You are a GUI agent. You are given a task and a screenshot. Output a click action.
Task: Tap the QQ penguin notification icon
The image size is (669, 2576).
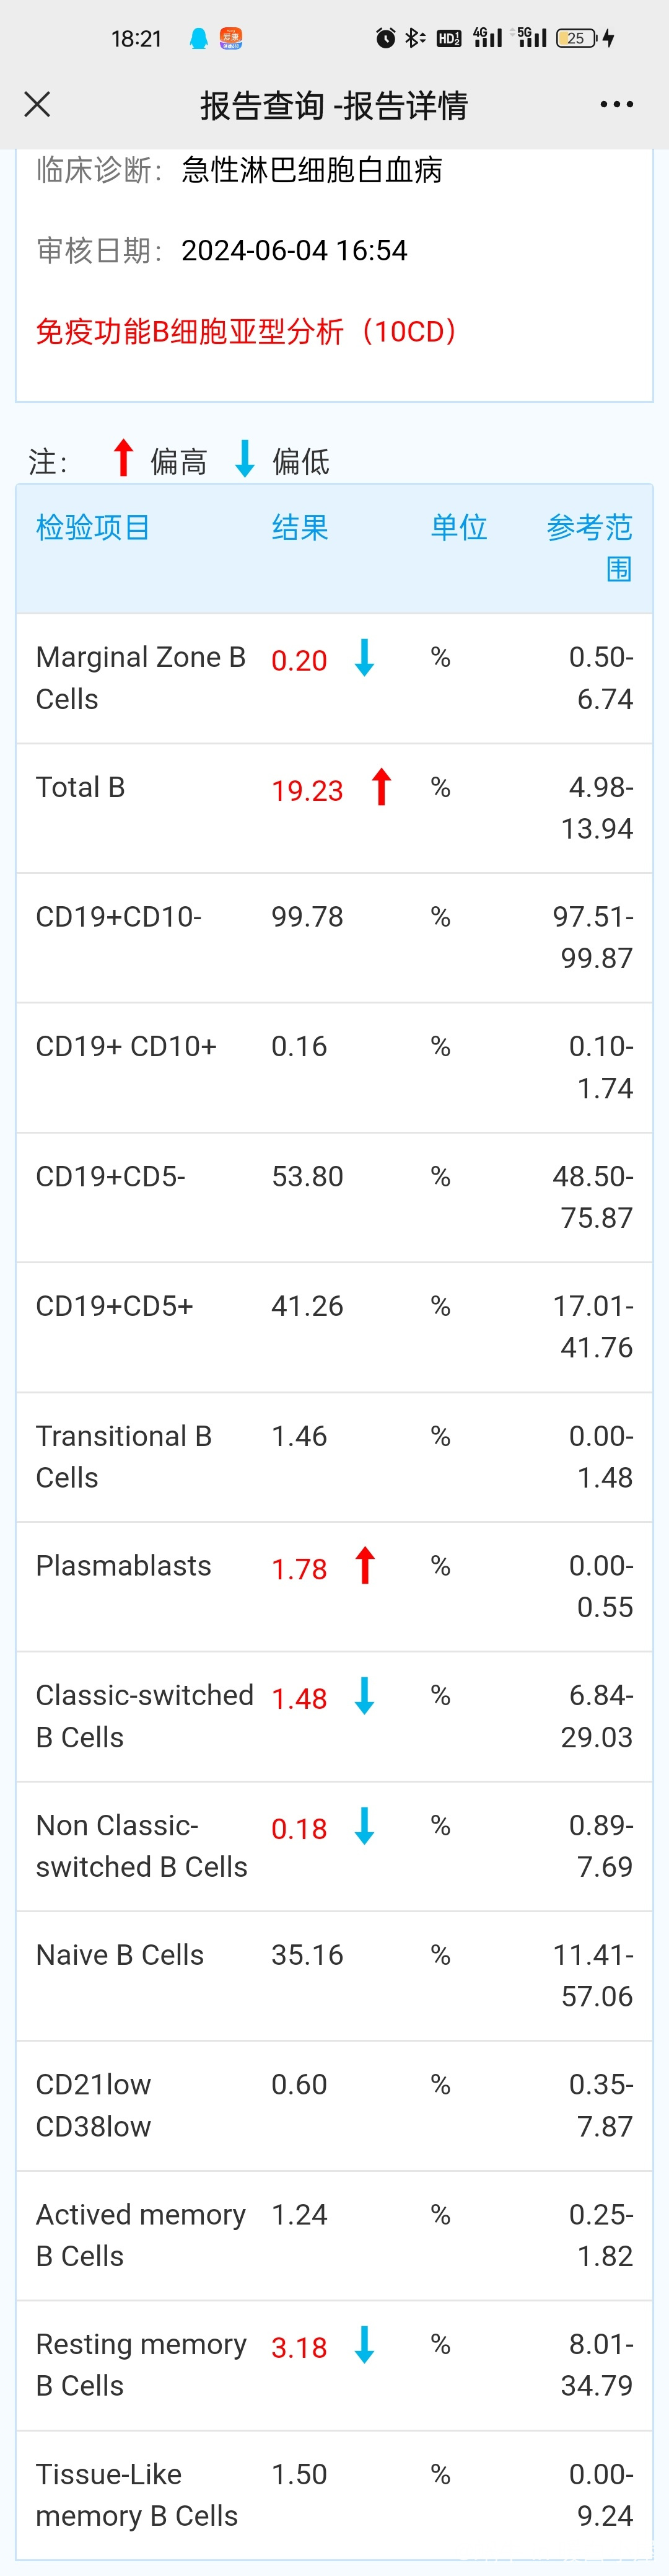pos(199,38)
